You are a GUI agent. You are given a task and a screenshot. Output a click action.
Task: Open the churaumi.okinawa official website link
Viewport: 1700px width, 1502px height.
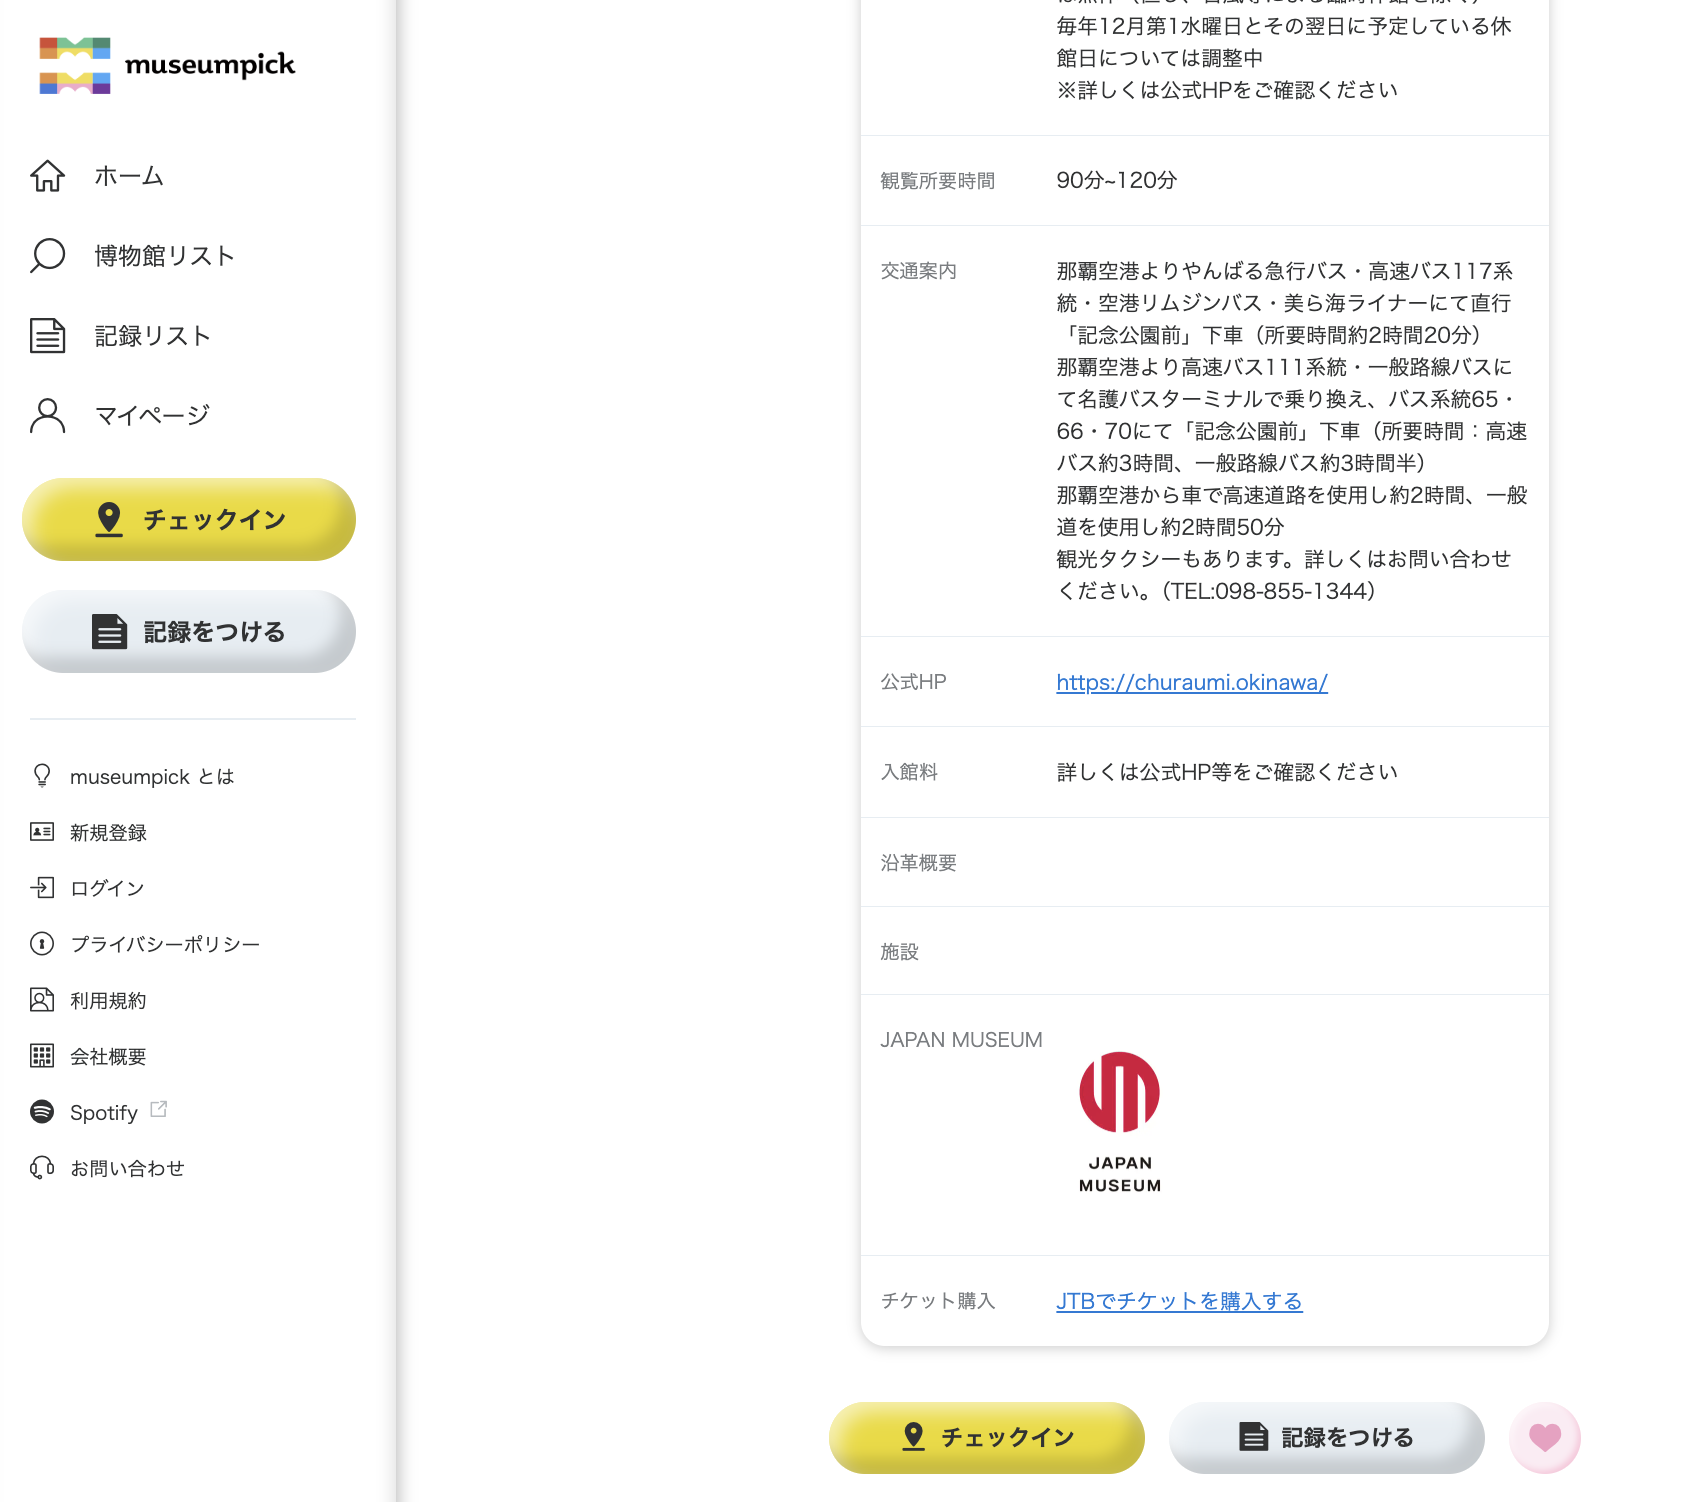pos(1191,682)
